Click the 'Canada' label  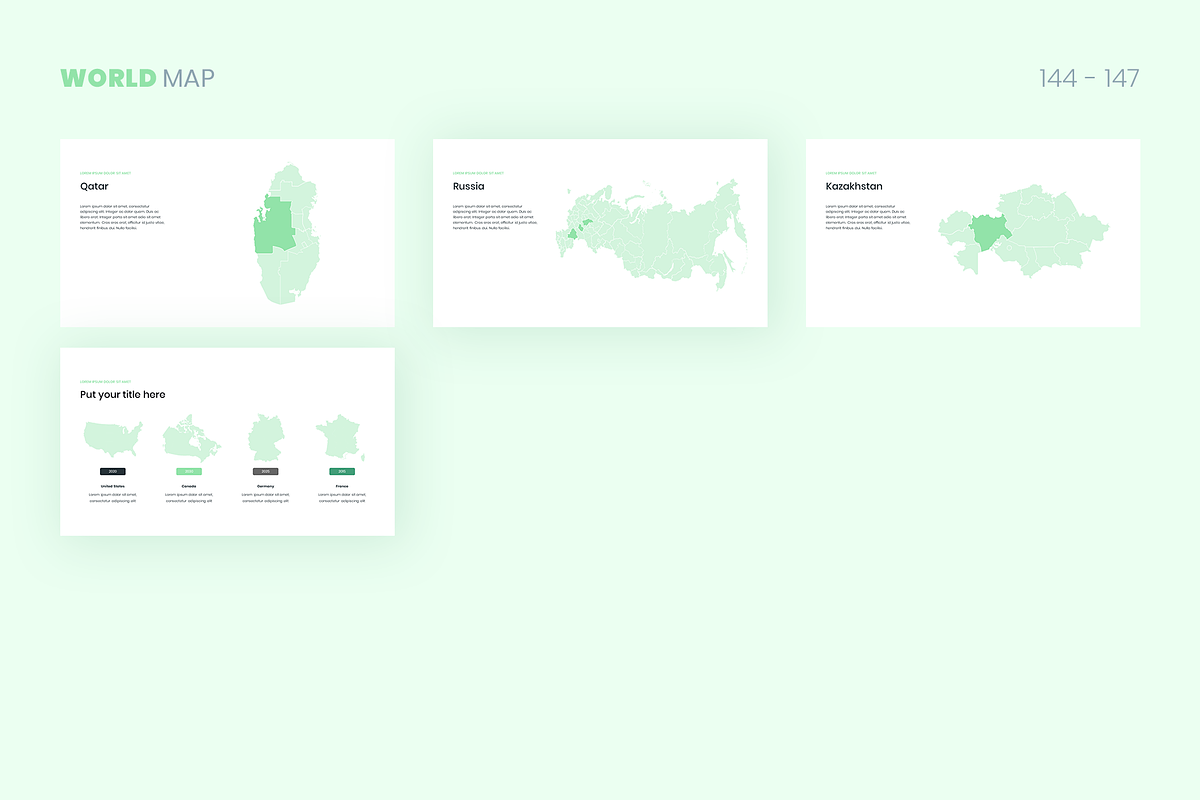coord(189,486)
